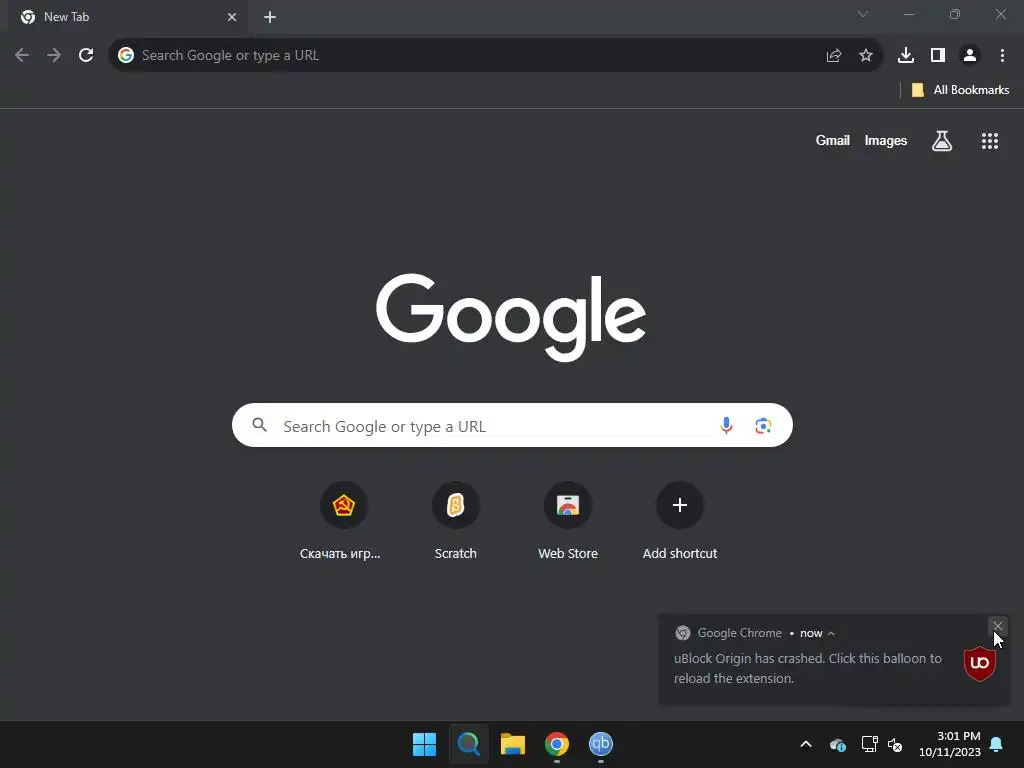
Task: Open Chrome's three-dot menu
Action: (x=1002, y=56)
